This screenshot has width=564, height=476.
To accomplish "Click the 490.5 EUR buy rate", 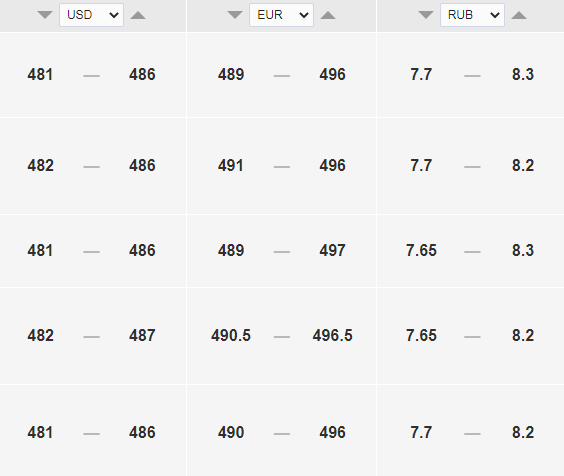I will [x=231, y=336].
